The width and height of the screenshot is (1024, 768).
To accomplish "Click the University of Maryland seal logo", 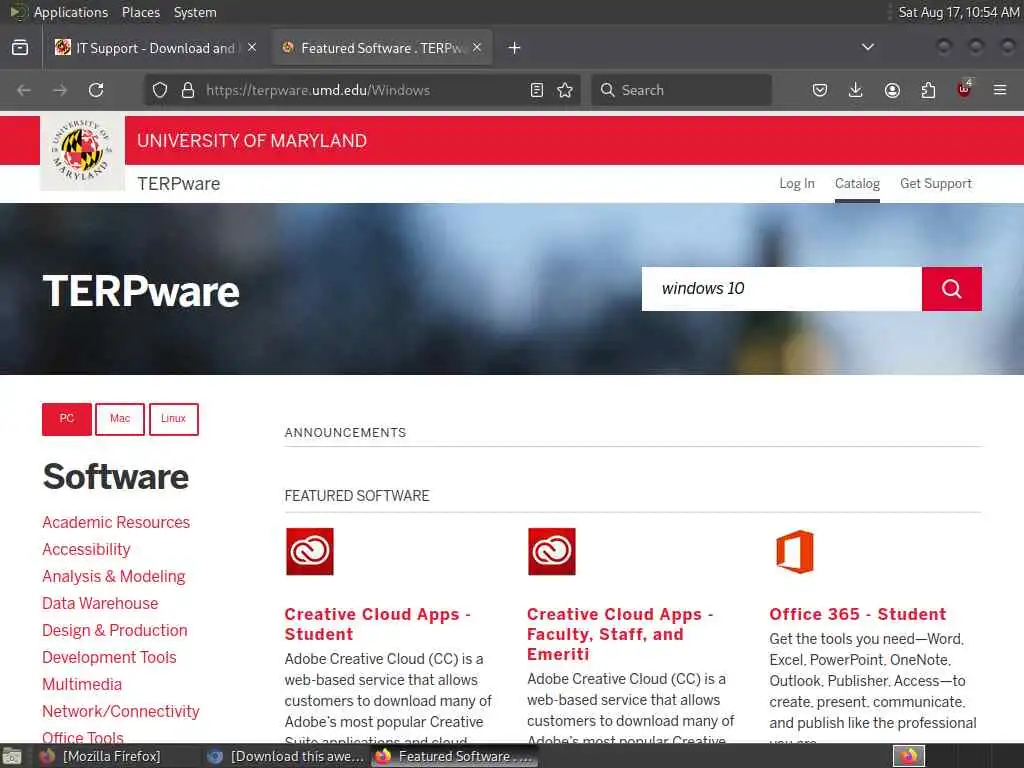I will [82, 152].
